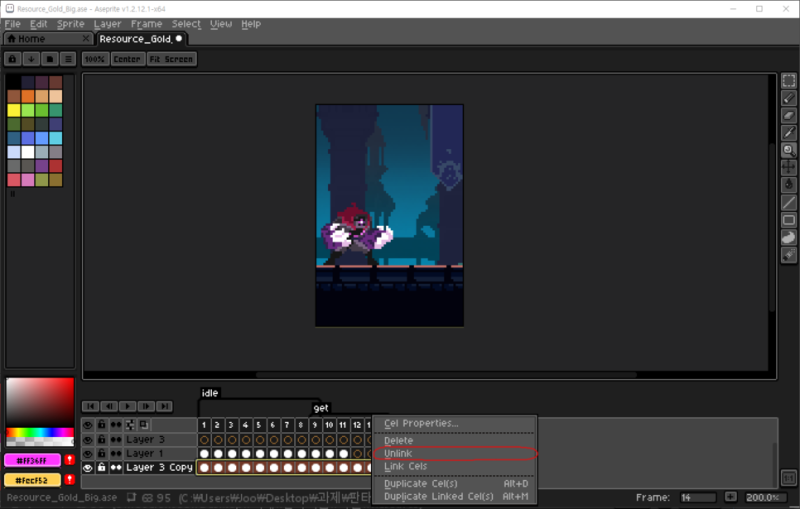Select the Move tool
800x509 pixels.
click(789, 167)
